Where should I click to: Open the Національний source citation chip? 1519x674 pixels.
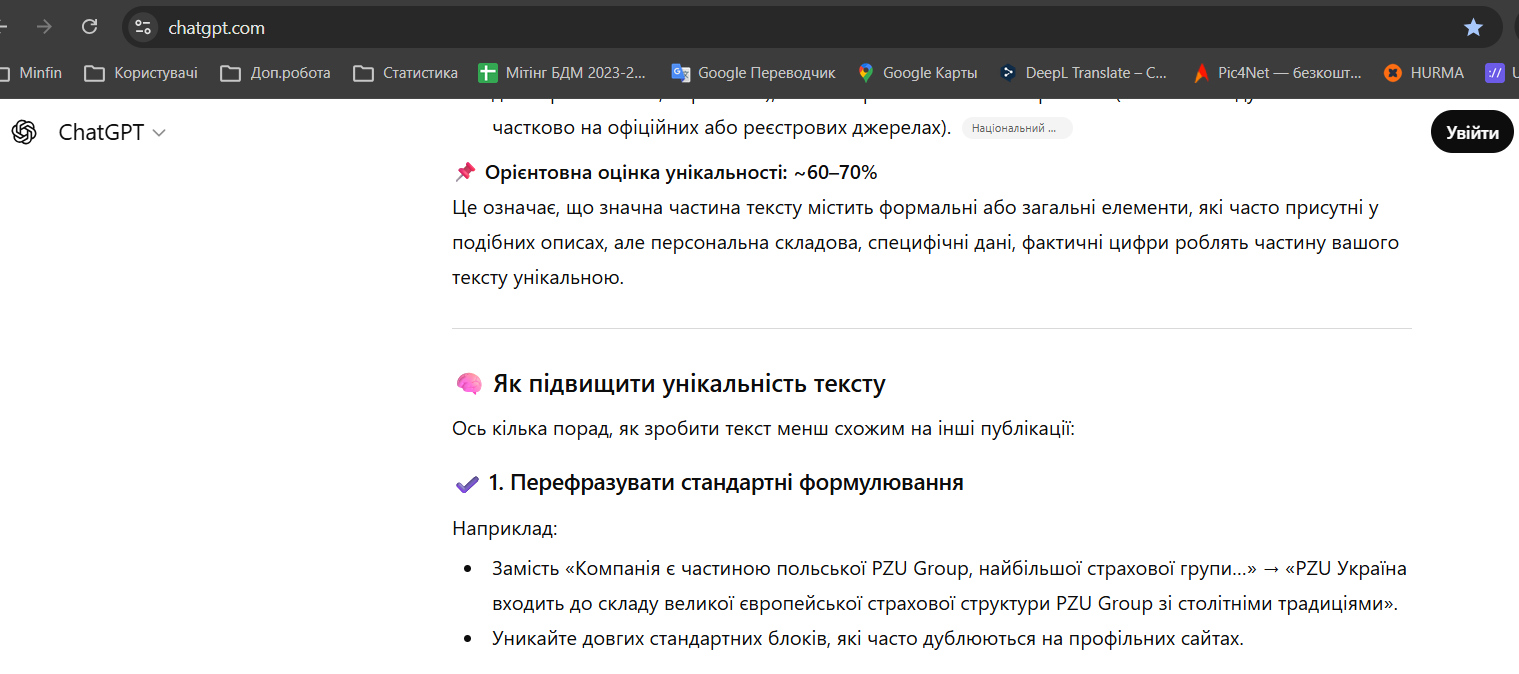(1017, 128)
